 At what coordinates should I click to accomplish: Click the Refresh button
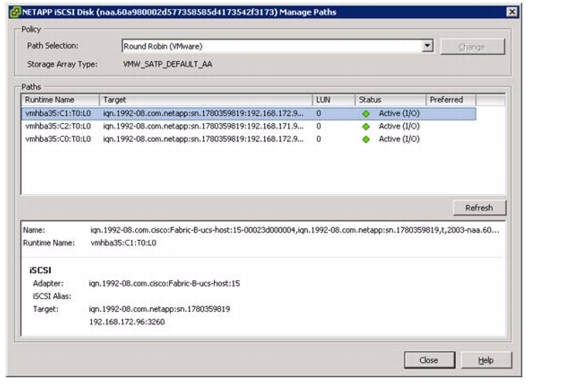(x=479, y=208)
